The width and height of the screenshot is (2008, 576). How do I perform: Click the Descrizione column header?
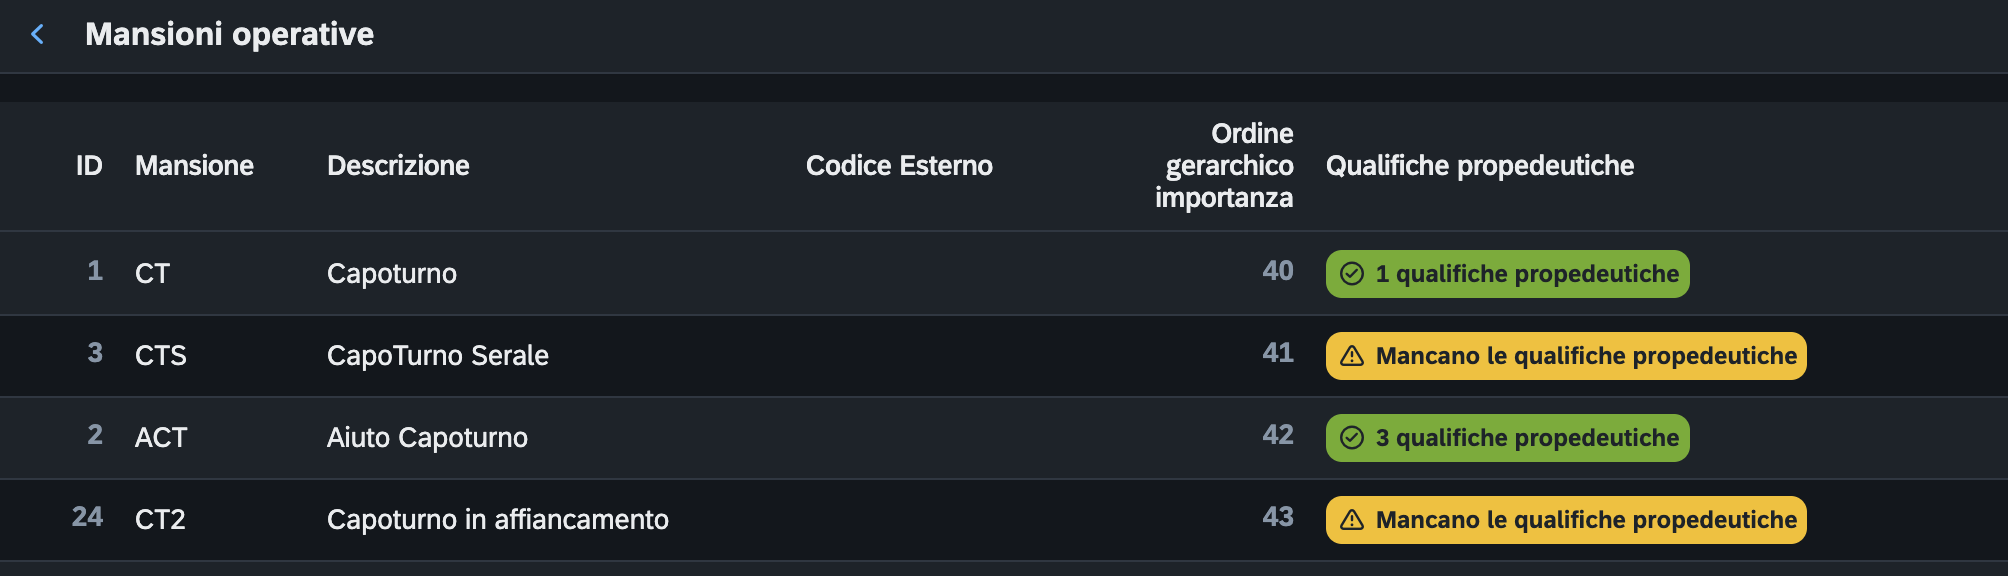pyautogui.click(x=398, y=166)
